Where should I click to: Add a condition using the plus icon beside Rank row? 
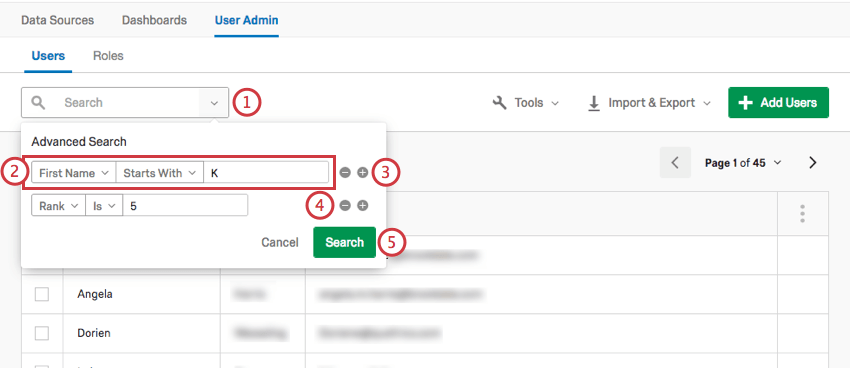[363, 206]
